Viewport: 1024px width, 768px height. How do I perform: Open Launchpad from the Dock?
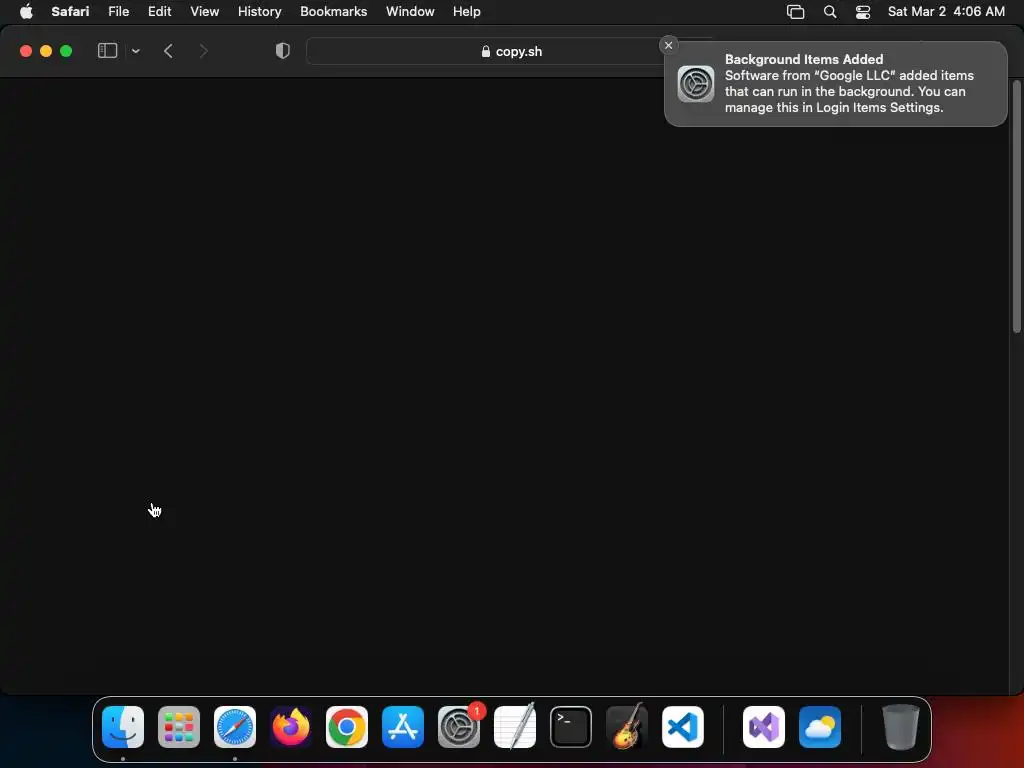pyautogui.click(x=179, y=727)
